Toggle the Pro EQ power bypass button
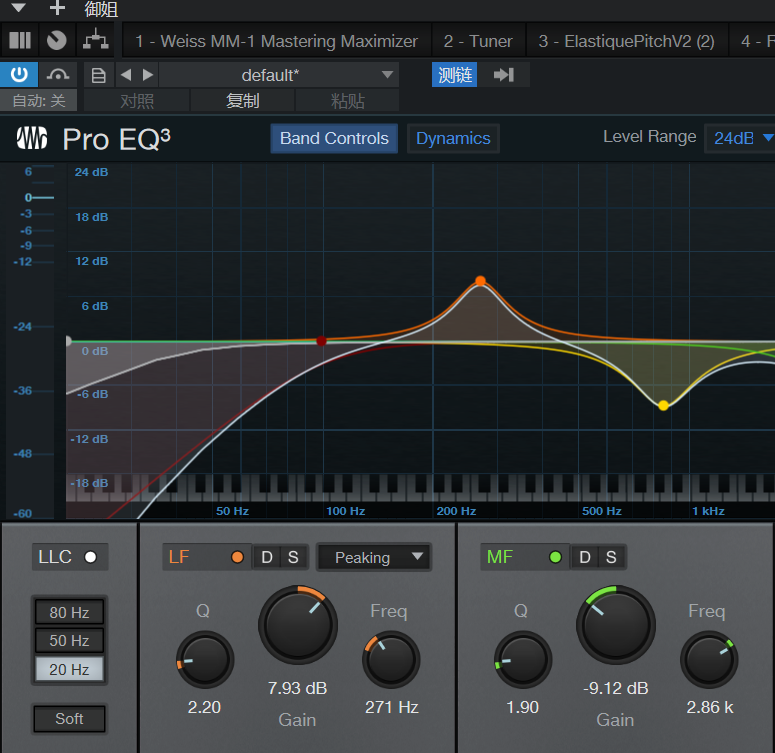The height and width of the screenshot is (753, 775). point(19,75)
